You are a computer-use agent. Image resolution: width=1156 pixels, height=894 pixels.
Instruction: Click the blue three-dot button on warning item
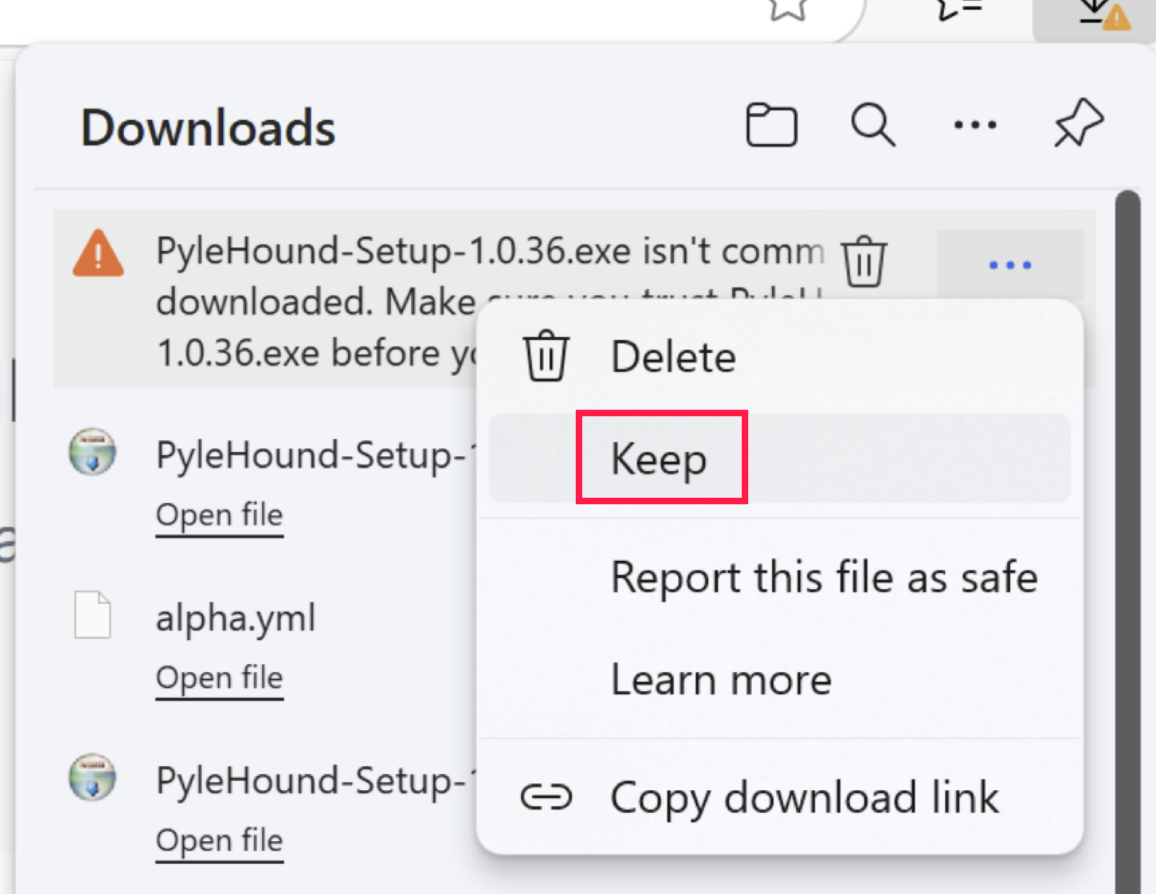click(x=1009, y=265)
